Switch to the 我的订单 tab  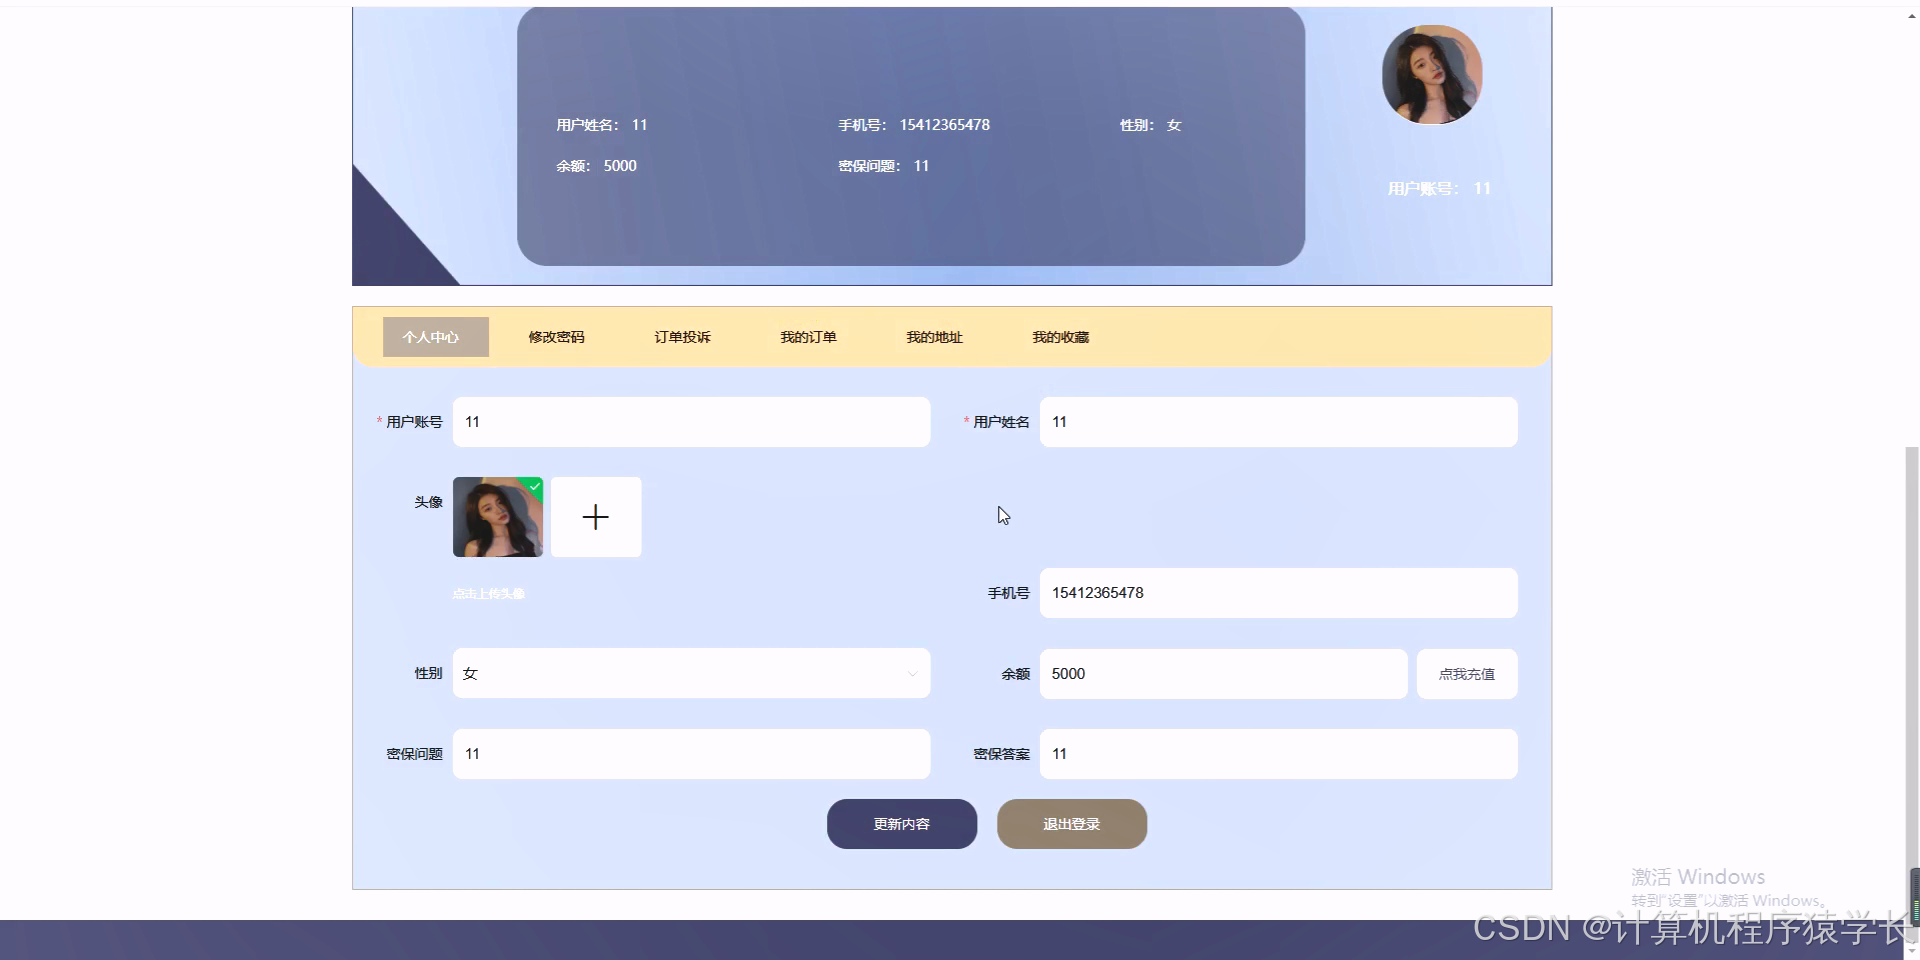tap(808, 337)
